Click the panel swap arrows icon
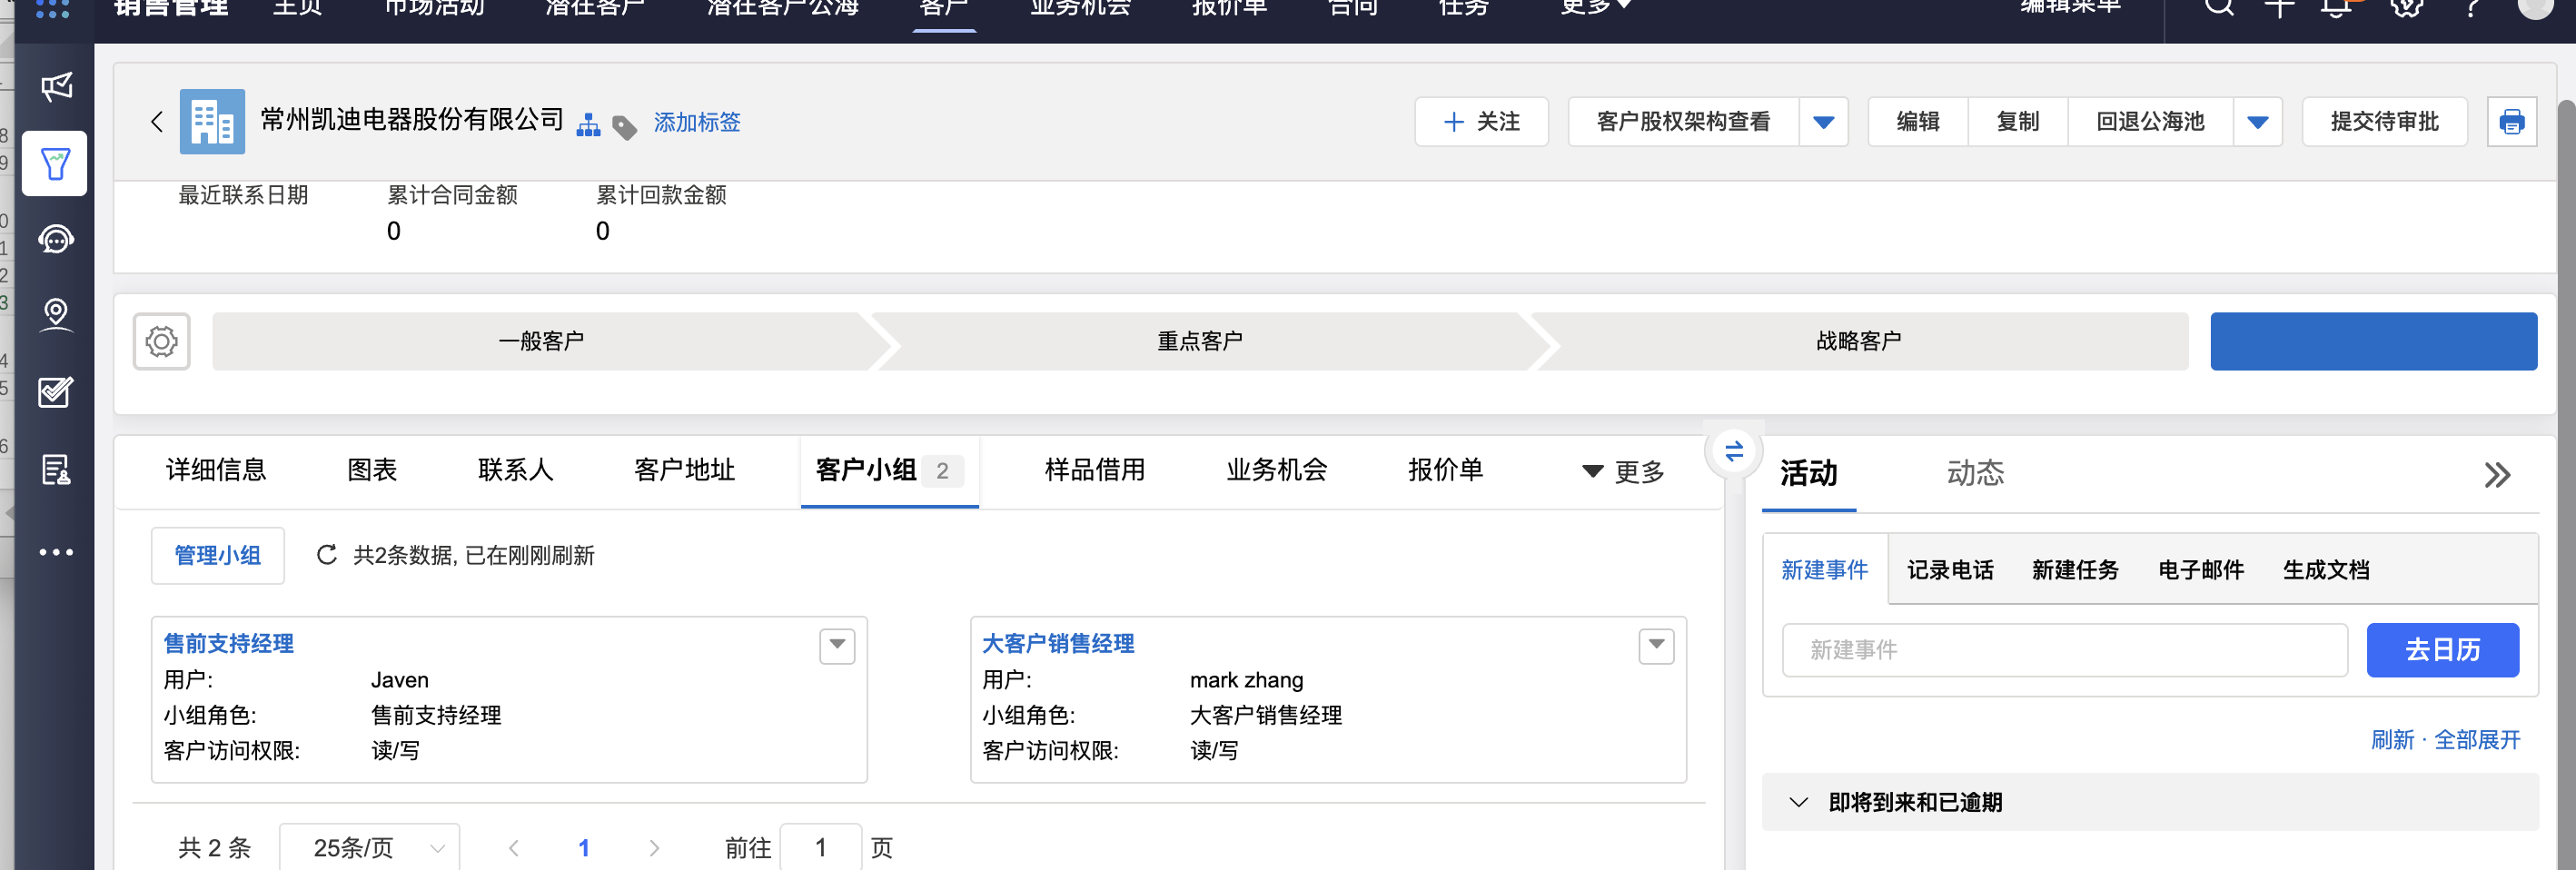This screenshot has height=870, width=2576. tap(1733, 451)
